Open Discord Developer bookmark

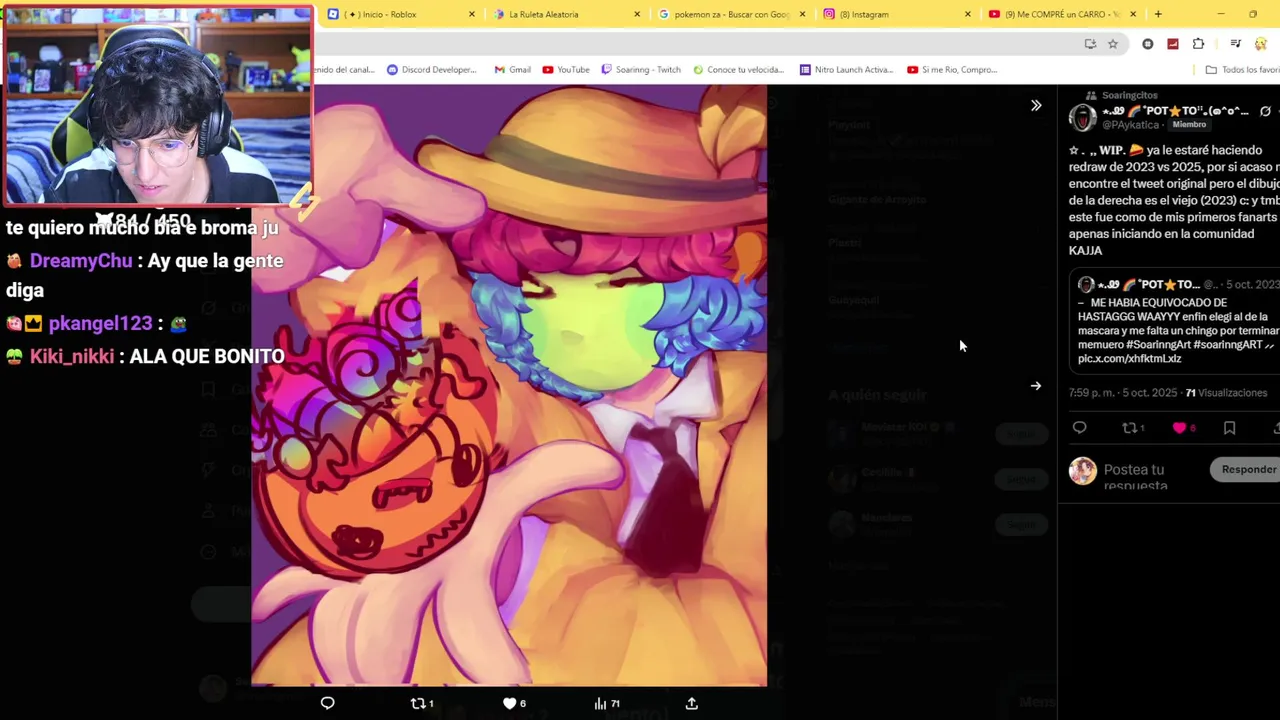pyautogui.click(x=432, y=70)
